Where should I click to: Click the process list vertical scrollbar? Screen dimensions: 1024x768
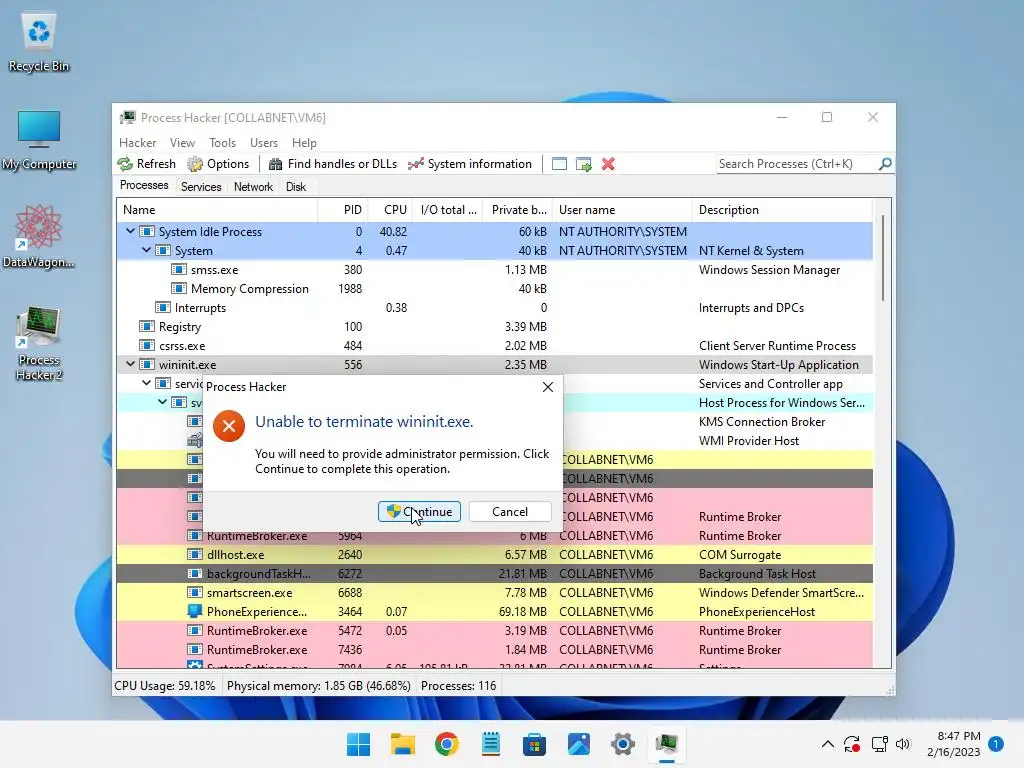[x=882, y=259]
